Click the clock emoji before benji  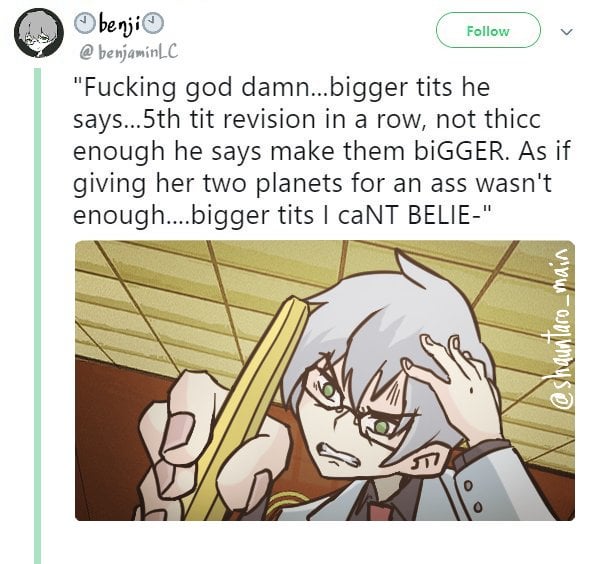click(85, 23)
